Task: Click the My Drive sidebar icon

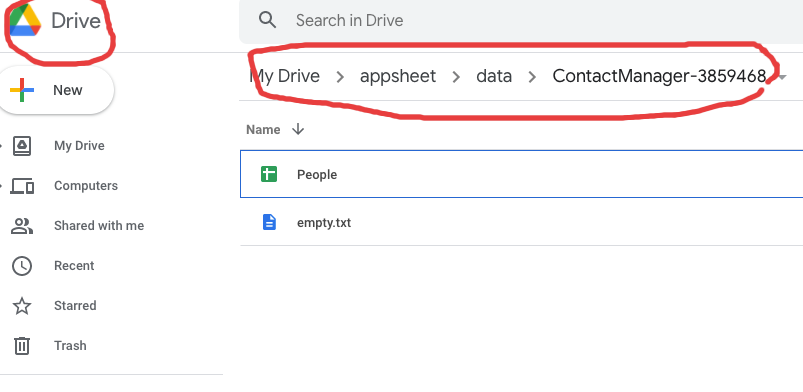Action: click(22, 146)
